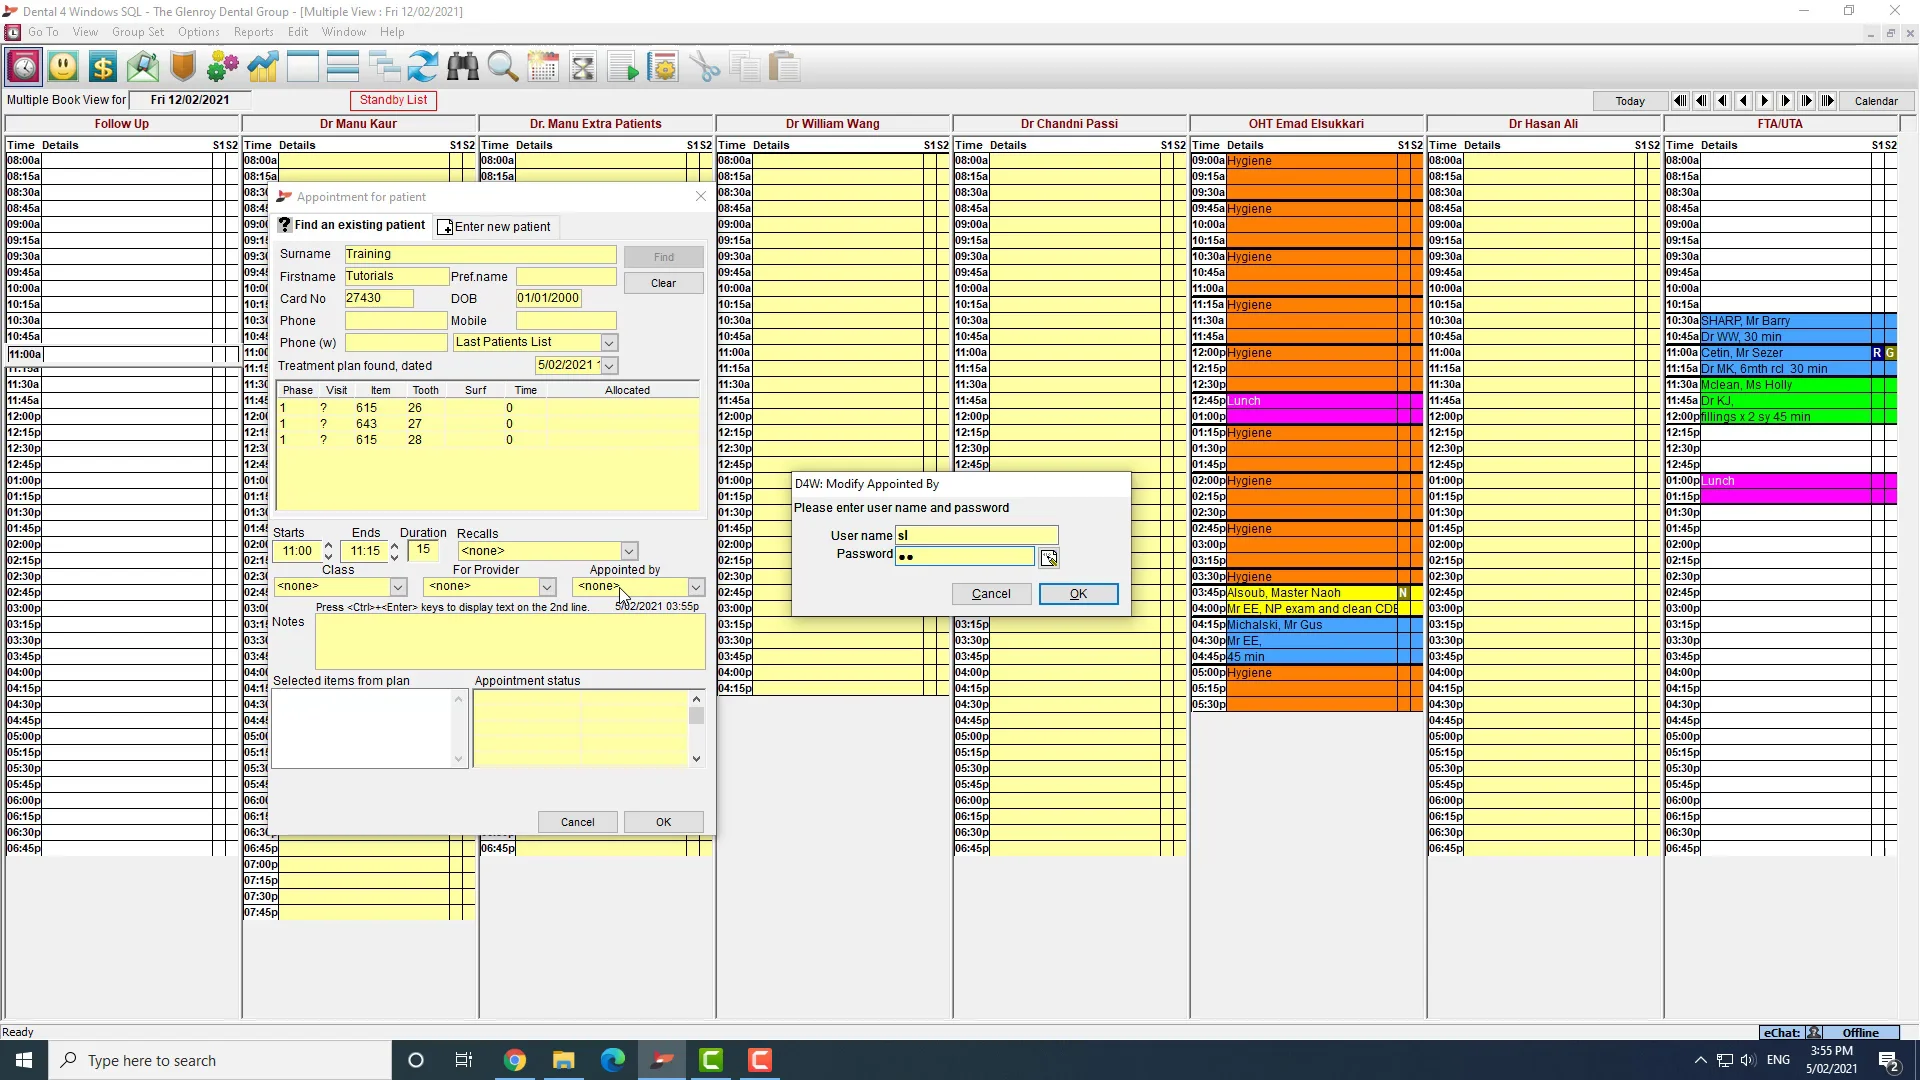Image resolution: width=1920 pixels, height=1080 pixels.
Task: Open the Calendar button
Action: point(1875,101)
